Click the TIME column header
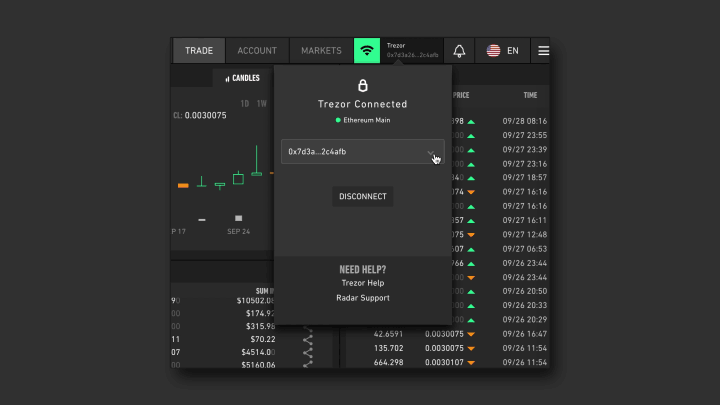The image size is (720, 405). (x=530, y=95)
